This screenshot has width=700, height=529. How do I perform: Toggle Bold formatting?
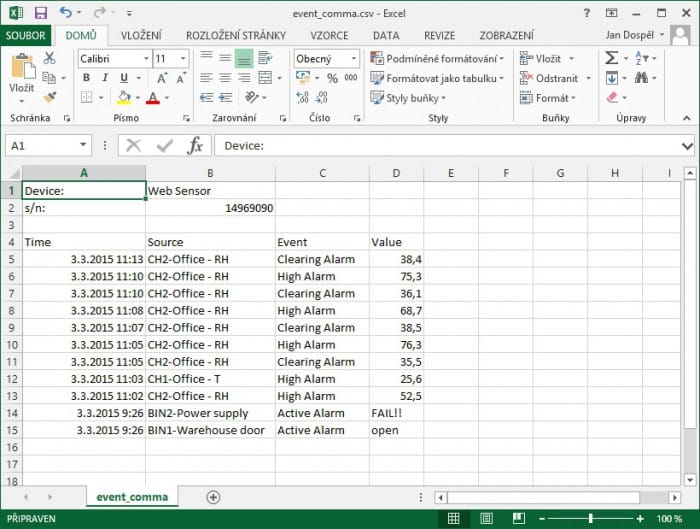click(86, 78)
